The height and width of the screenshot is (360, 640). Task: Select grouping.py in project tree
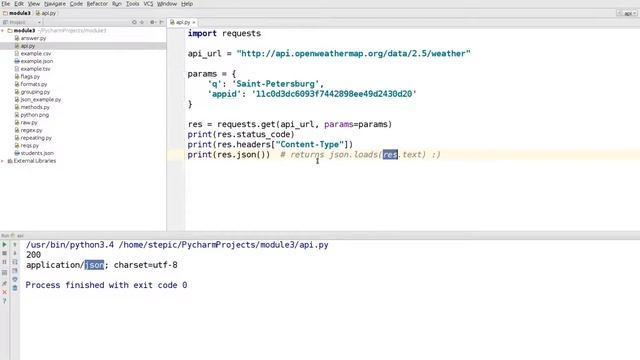[x=32, y=92]
